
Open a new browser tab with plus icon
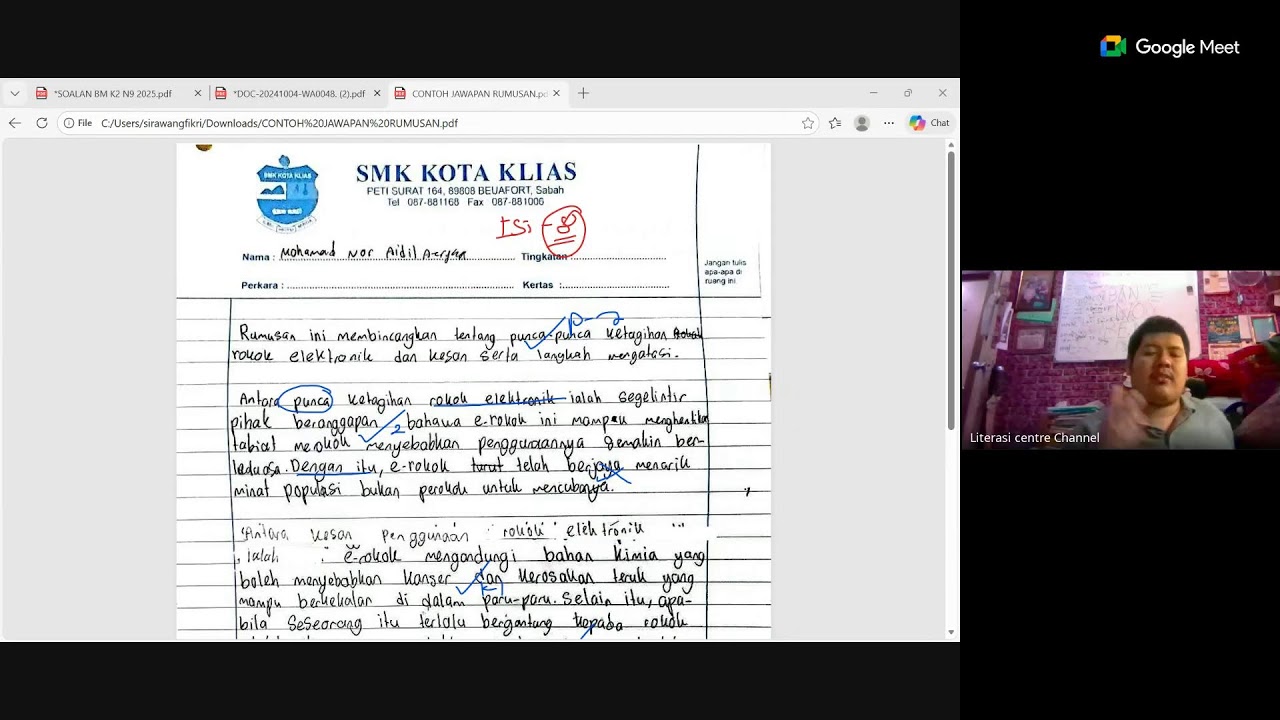click(583, 93)
